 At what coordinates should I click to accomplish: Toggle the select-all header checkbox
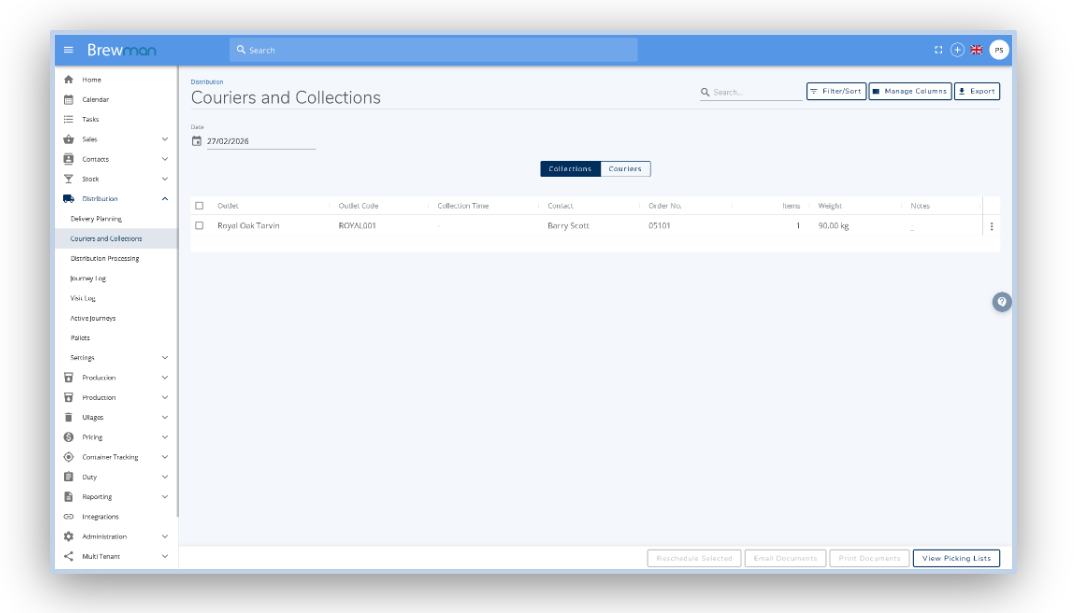pos(199,206)
